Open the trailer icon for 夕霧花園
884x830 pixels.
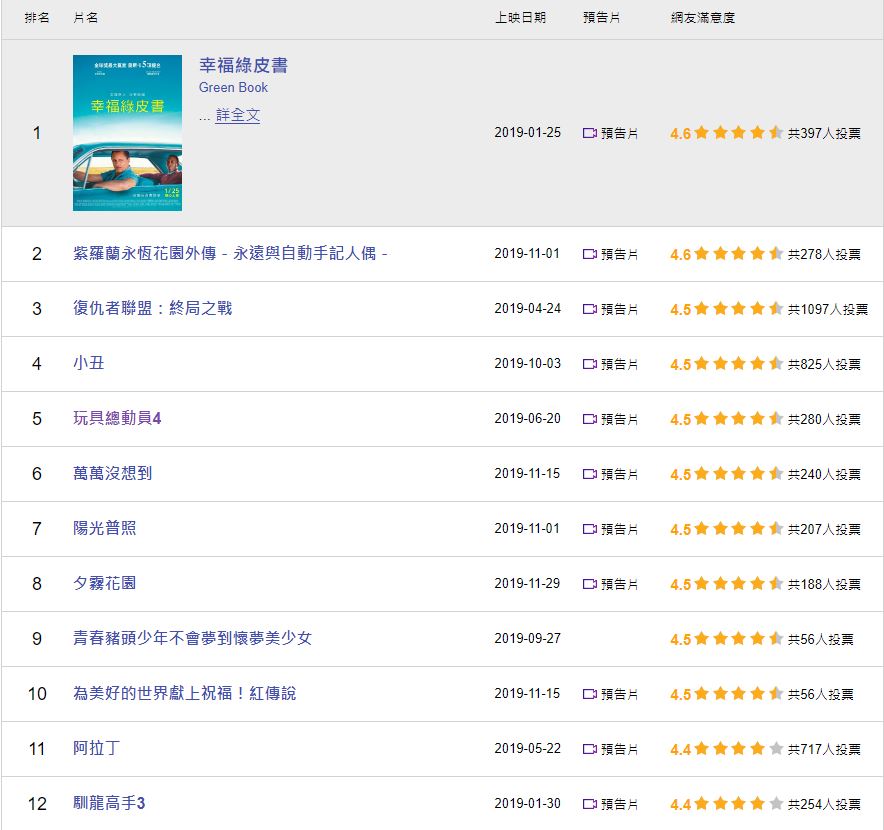590,584
